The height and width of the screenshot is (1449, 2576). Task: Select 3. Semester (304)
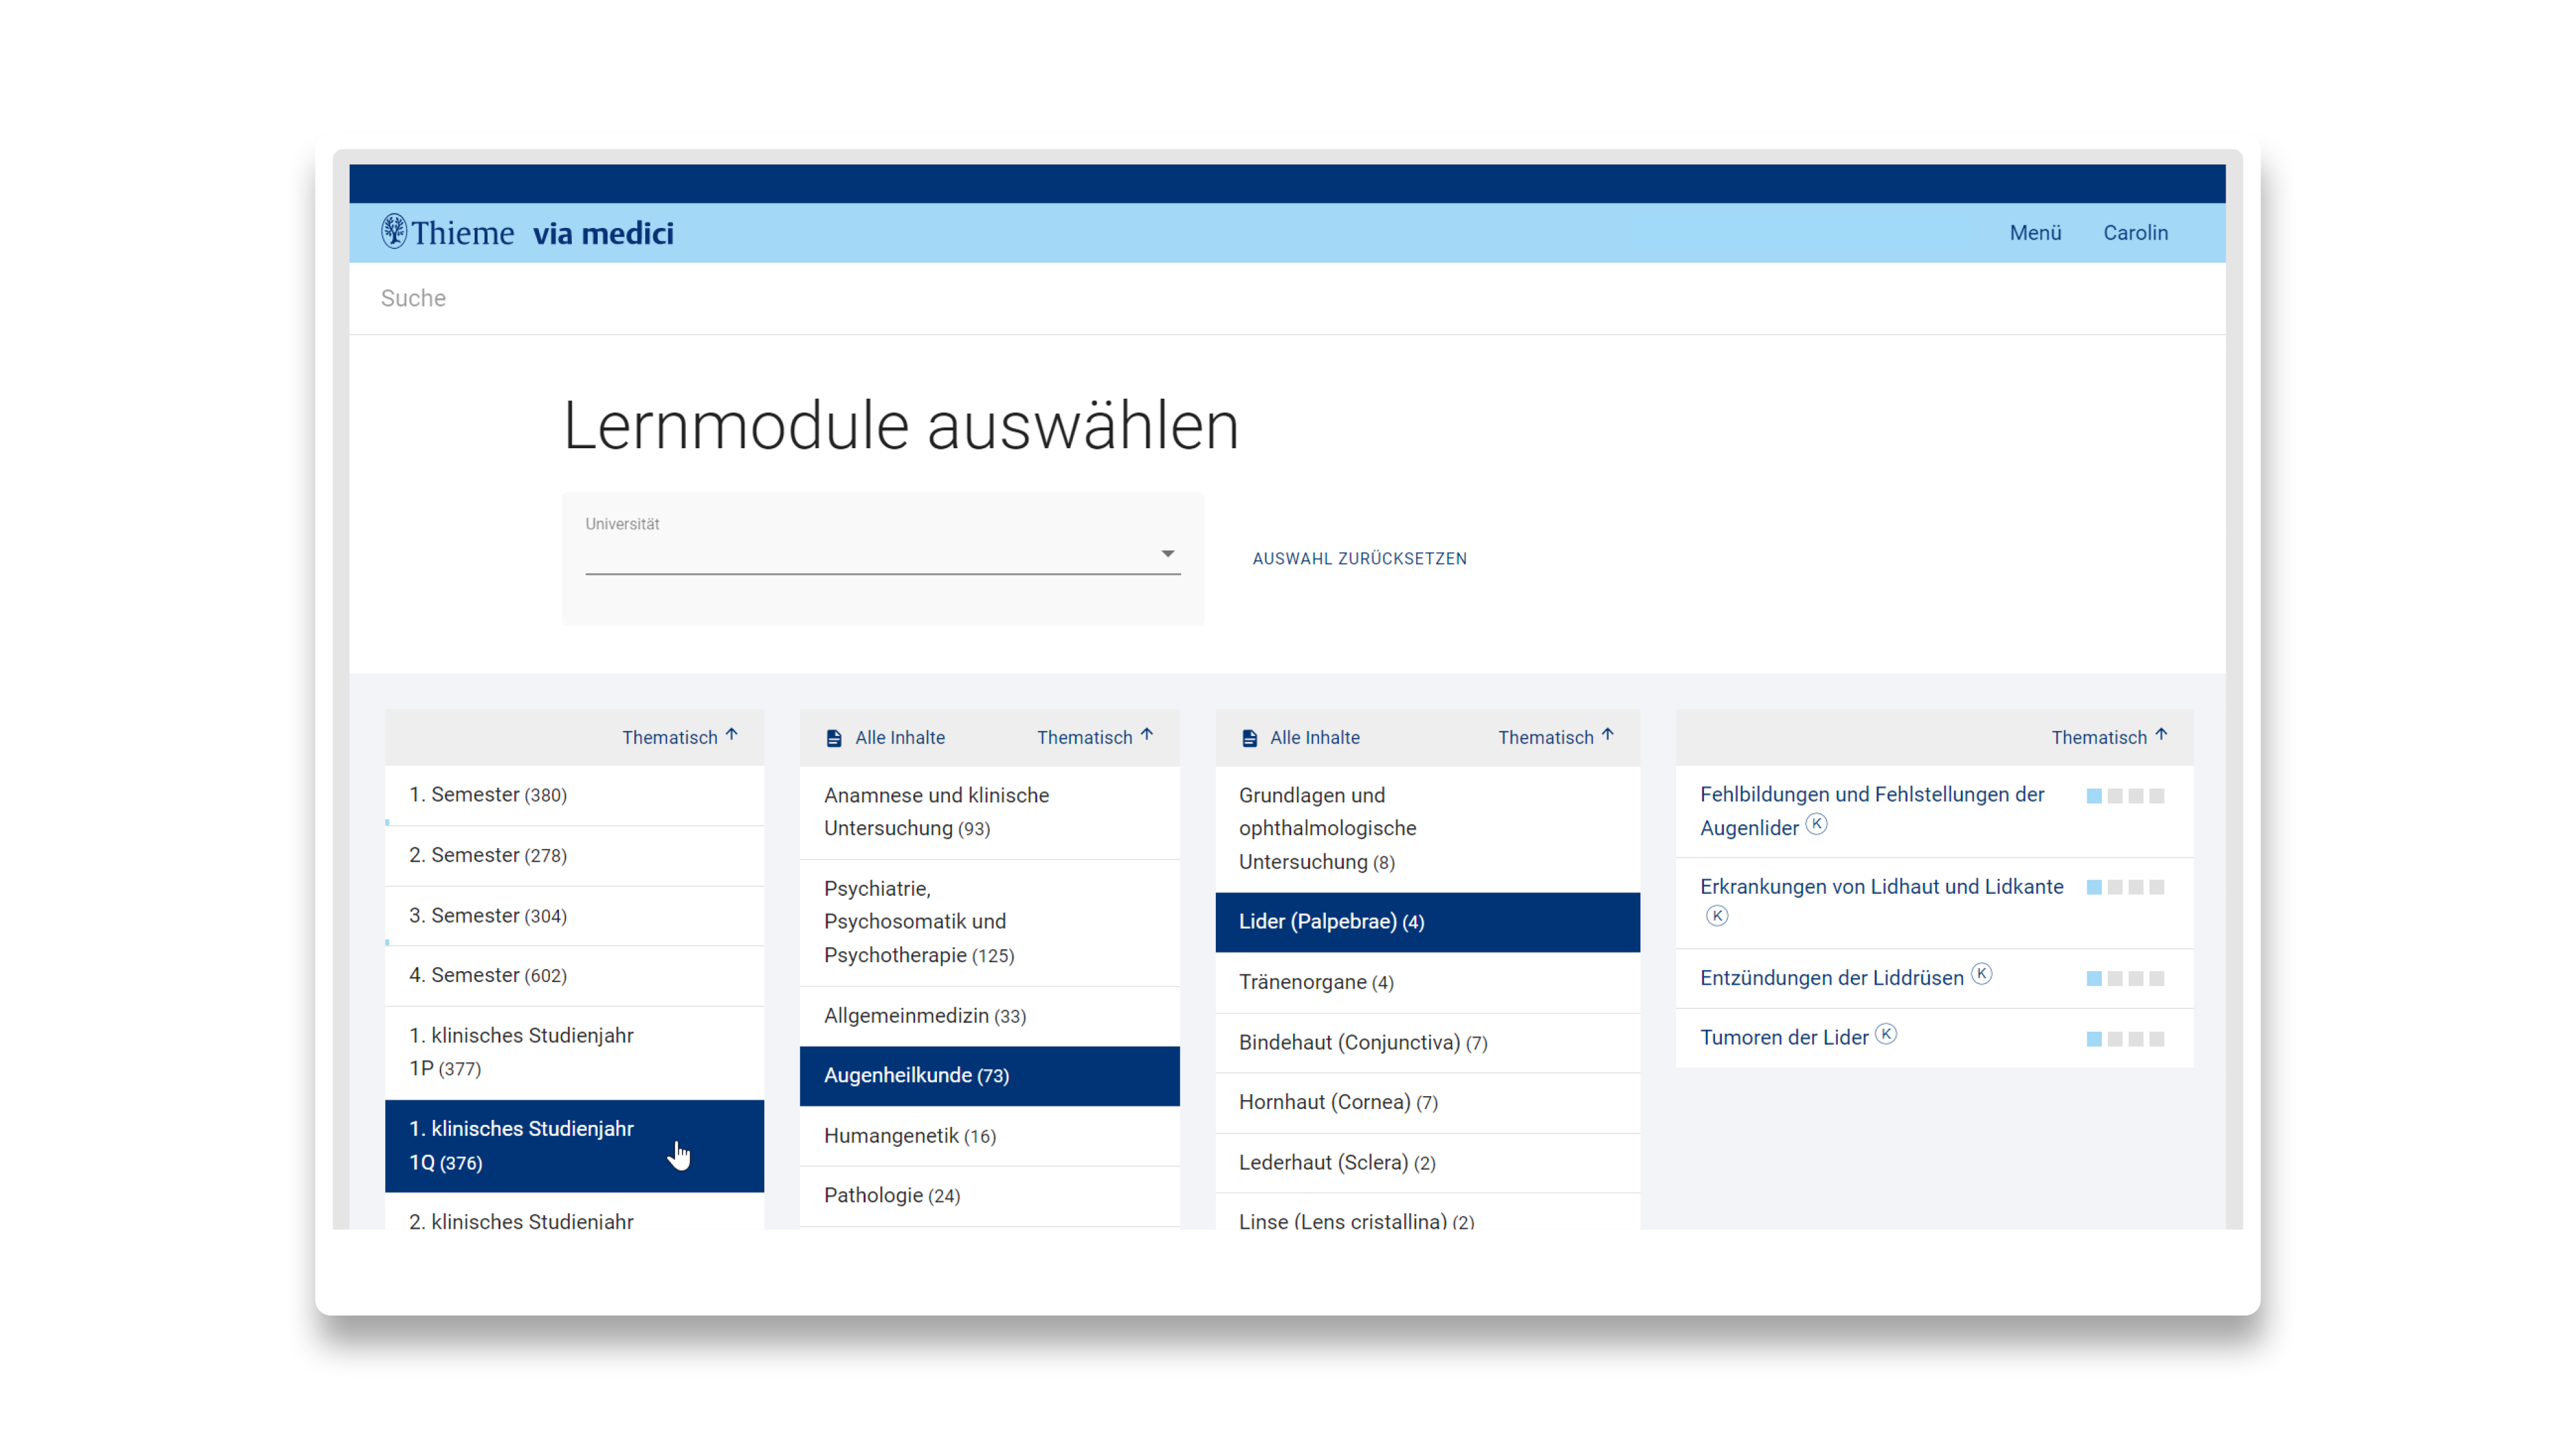(574, 916)
